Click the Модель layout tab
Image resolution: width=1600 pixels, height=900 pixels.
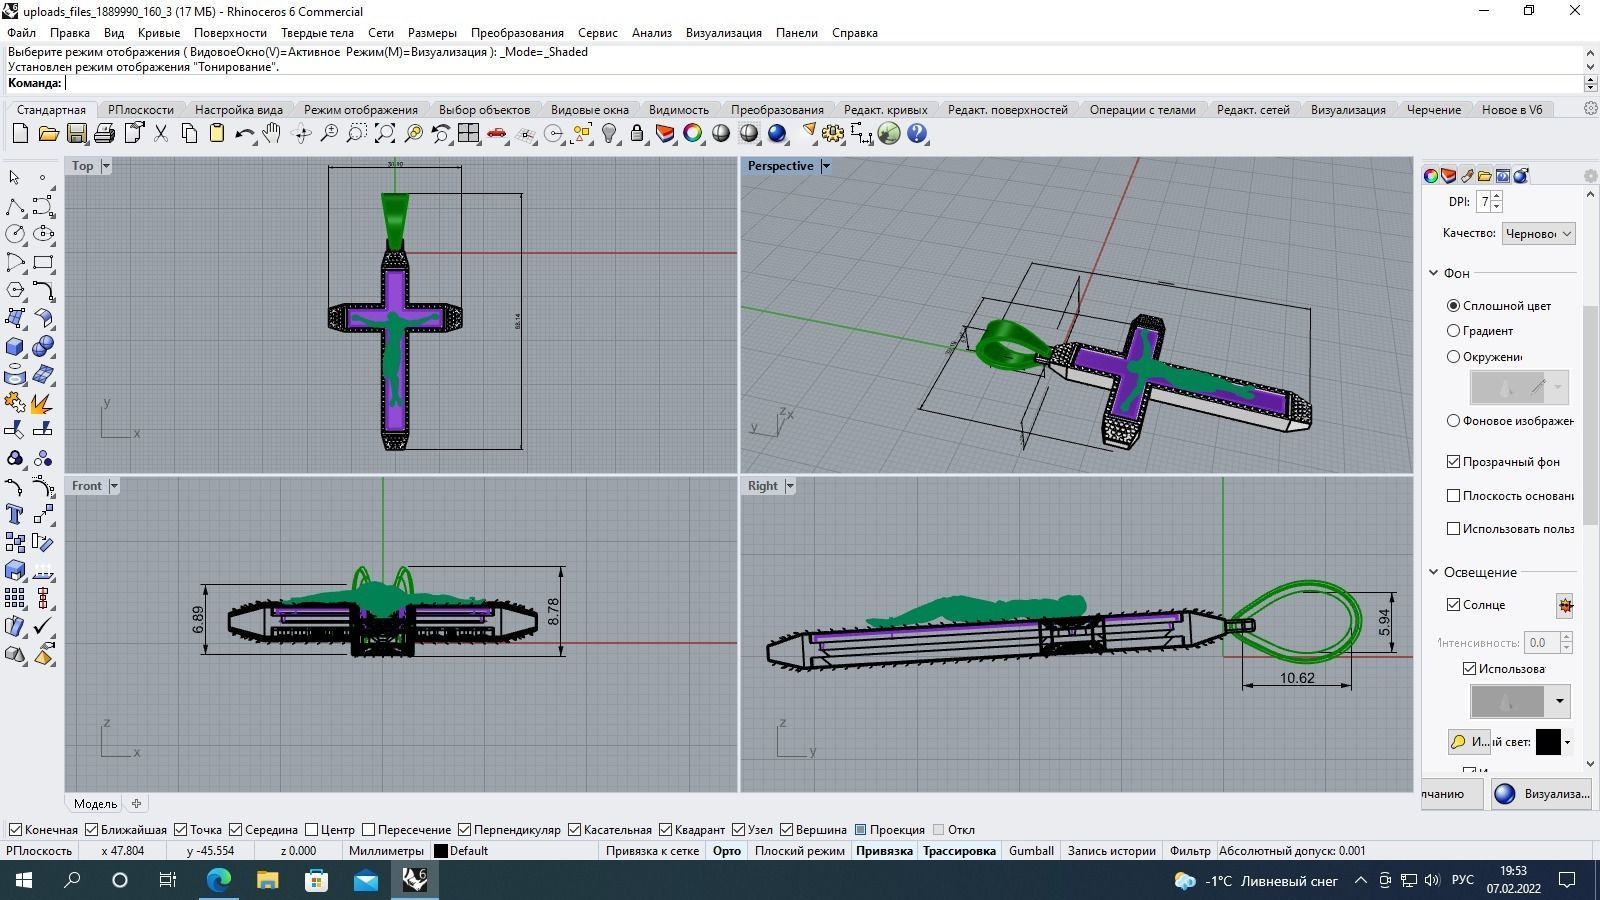click(96, 803)
